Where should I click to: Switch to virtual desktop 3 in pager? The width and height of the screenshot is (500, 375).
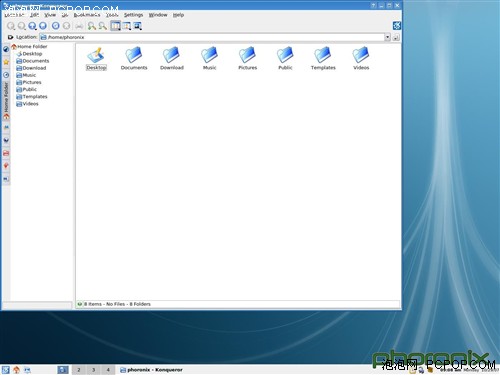coord(93,370)
